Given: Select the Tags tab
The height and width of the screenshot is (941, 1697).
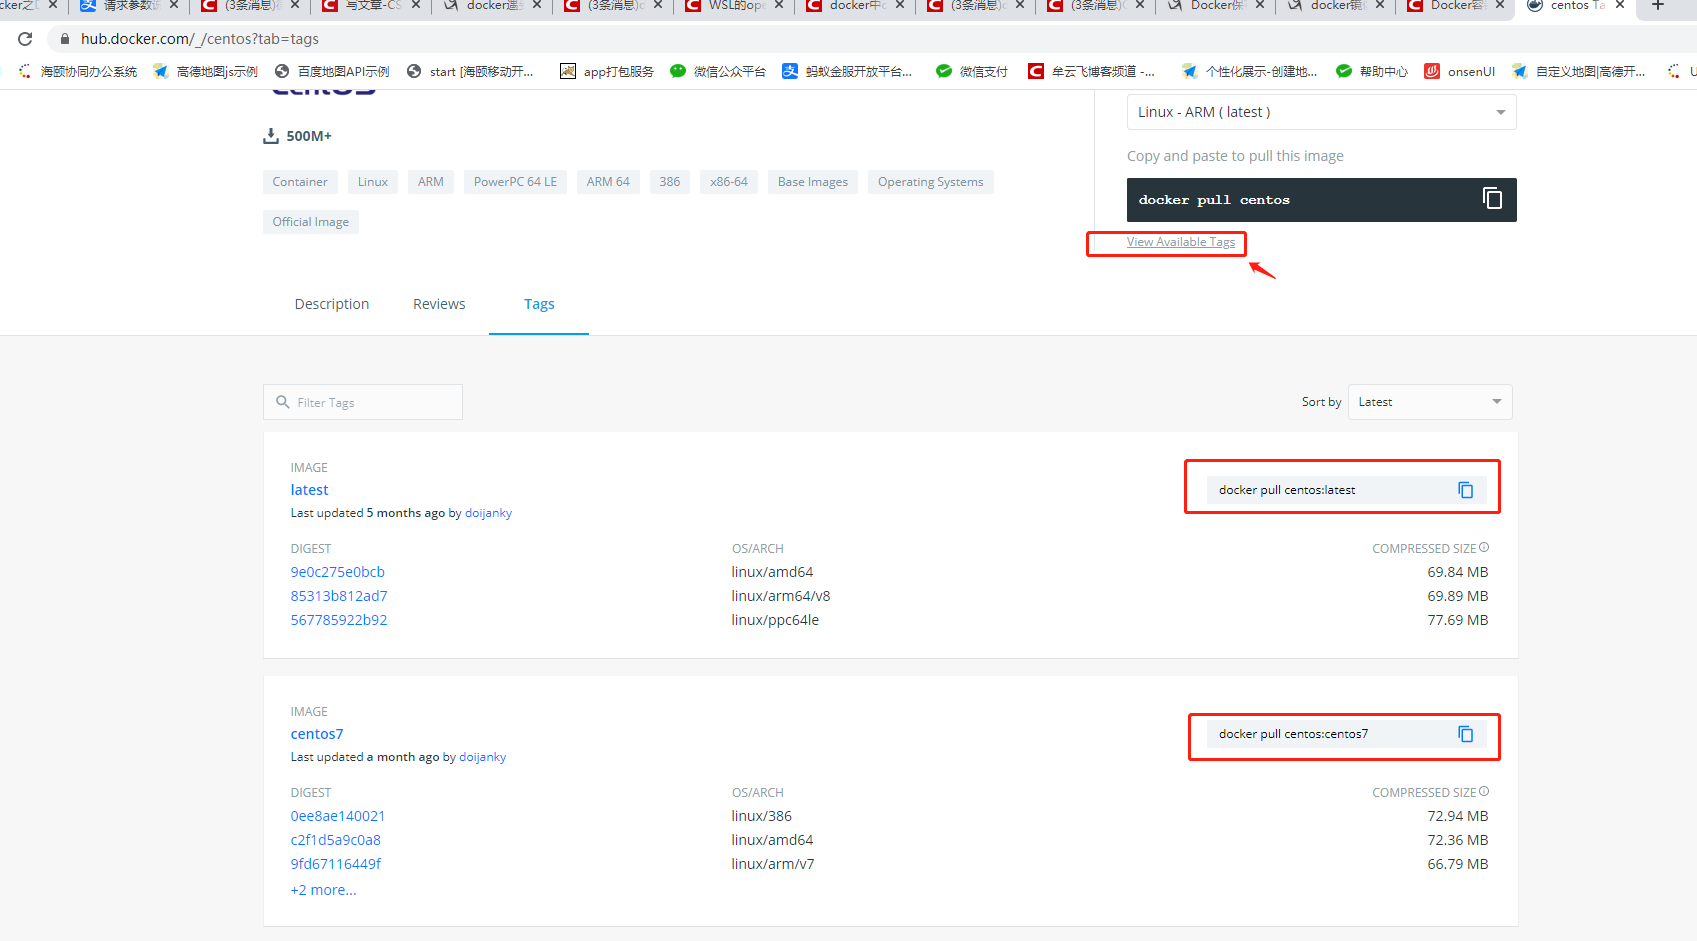Looking at the screenshot, I should (539, 304).
